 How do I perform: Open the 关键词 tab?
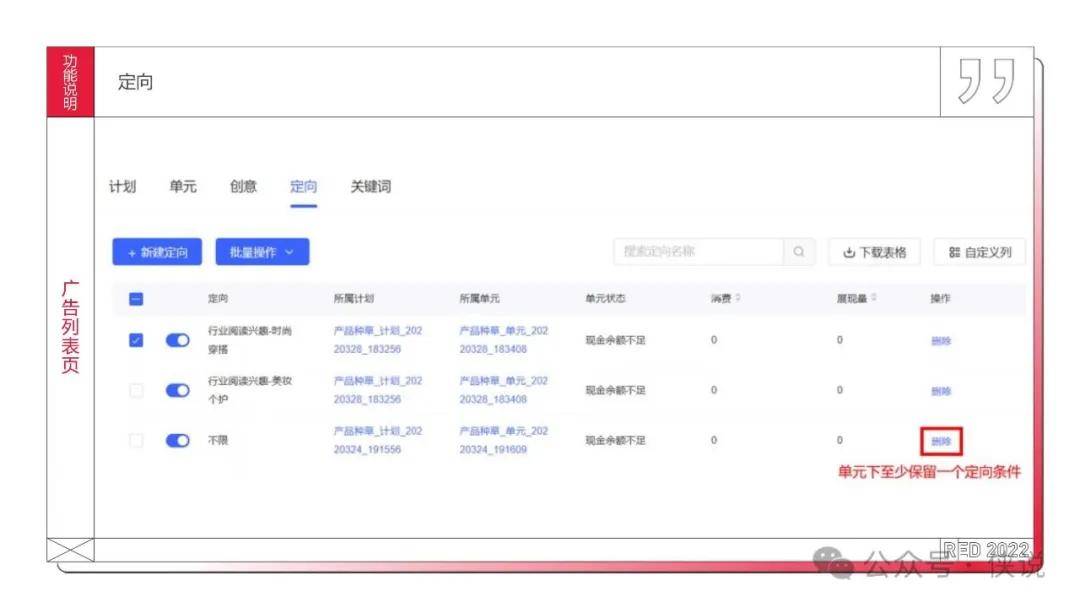coord(371,187)
